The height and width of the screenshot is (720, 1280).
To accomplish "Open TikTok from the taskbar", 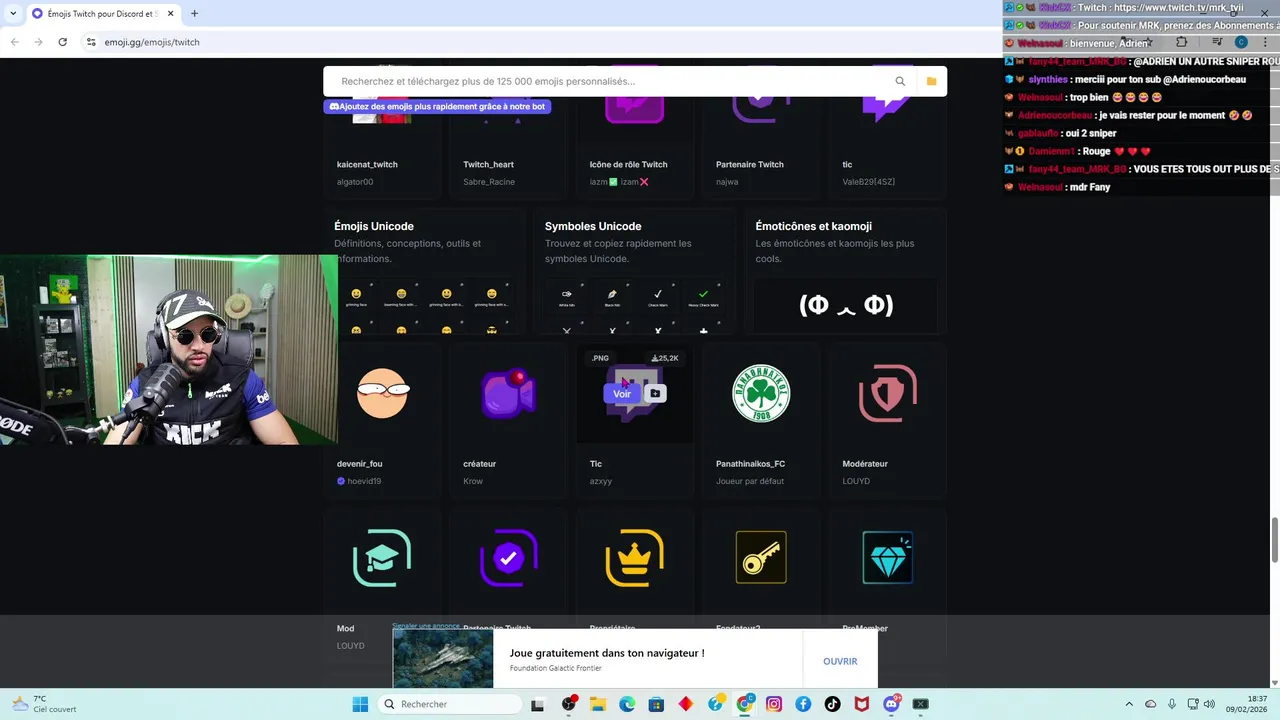I will click(x=832, y=704).
